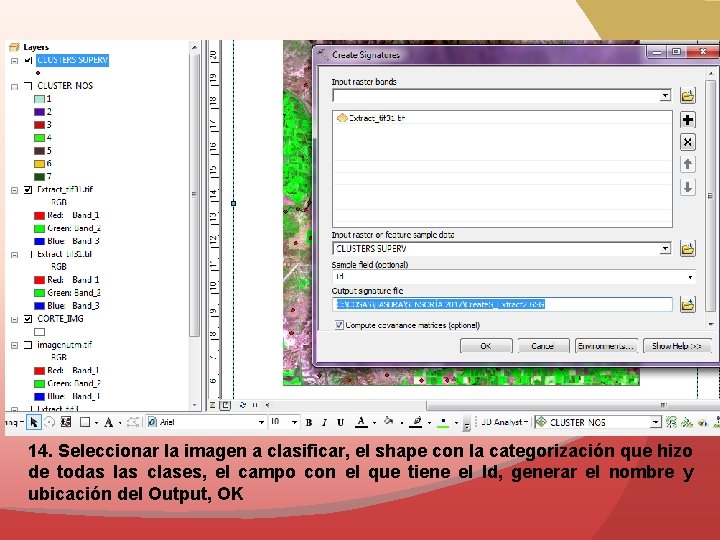The height and width of the screenshot is (540, 720).
Task: Open the Arial font name dropdown
Action: coord(261,422)
